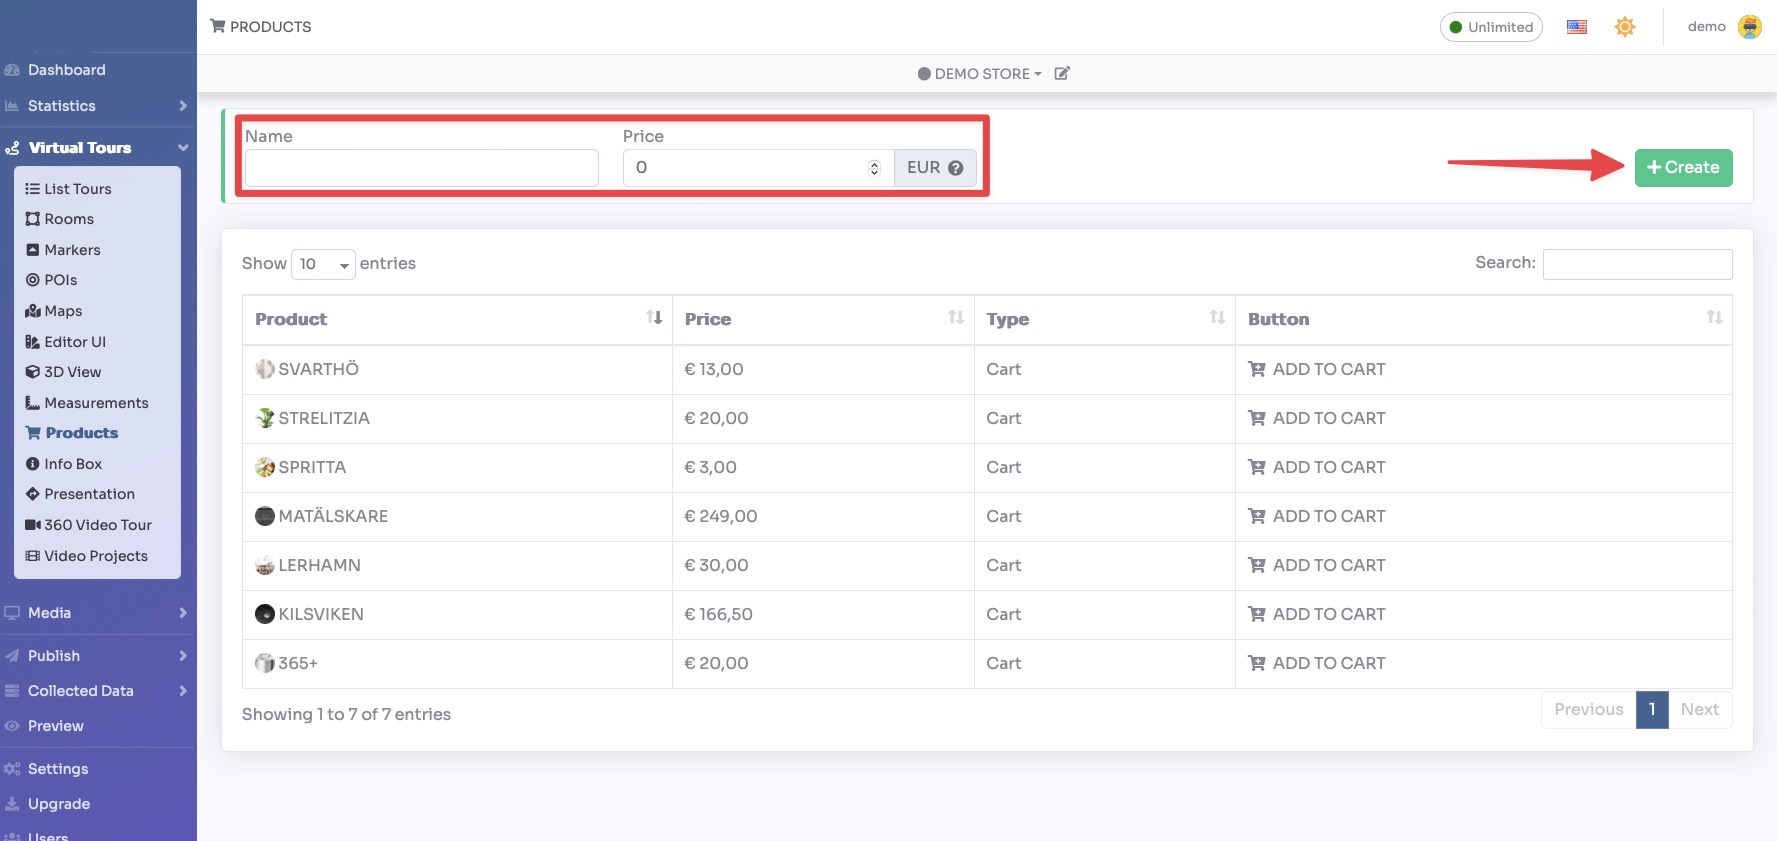Screen dimensions: 1777x841
Task: Click the Video Projects film icon
Action: pos(33,556)
